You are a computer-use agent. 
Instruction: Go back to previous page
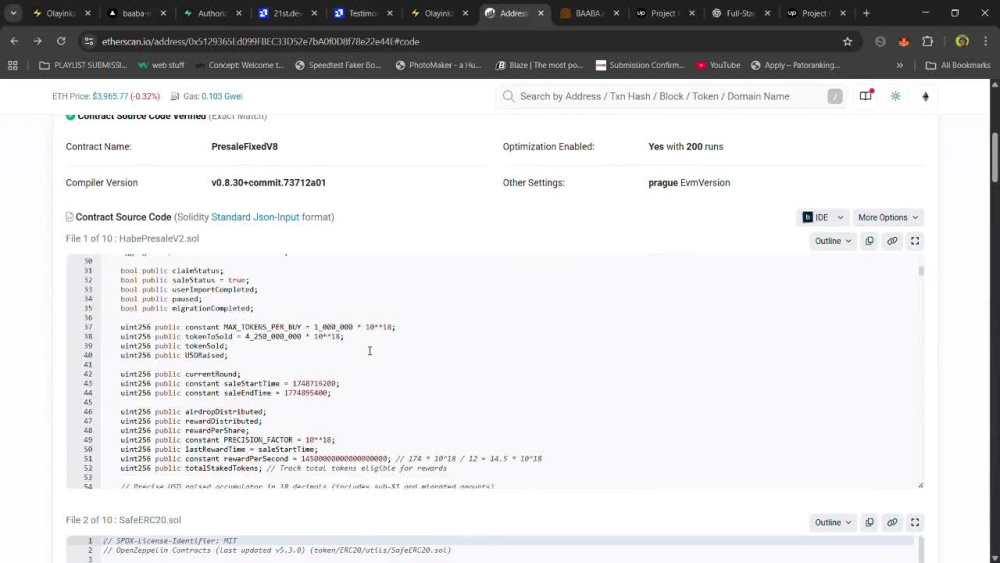click(14, 41)
